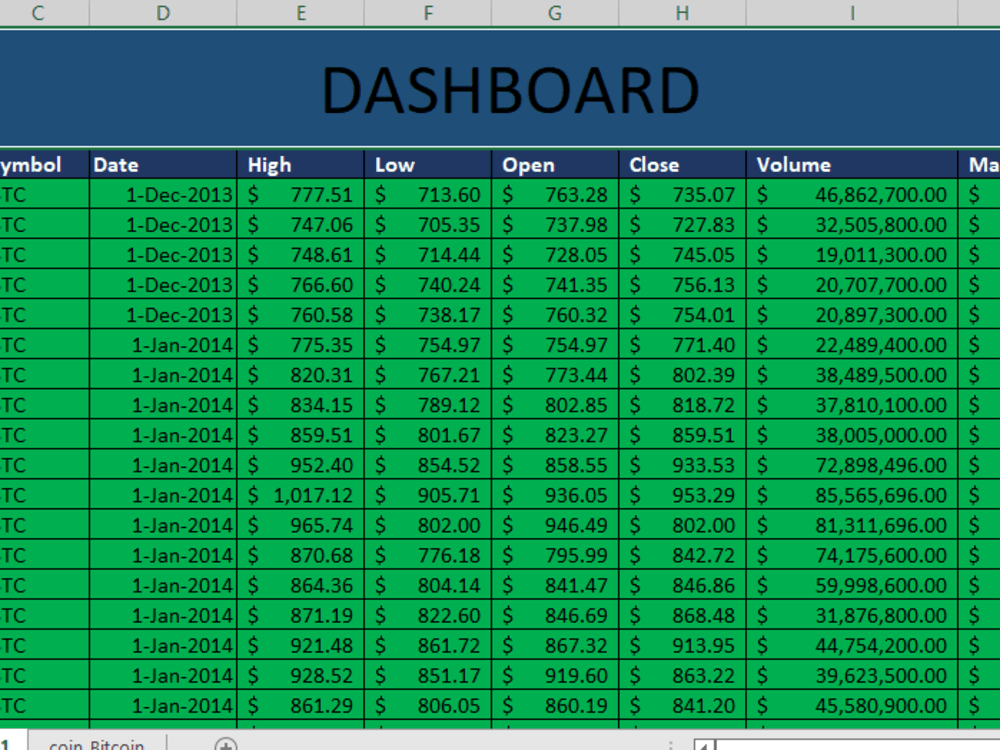1000x750 pixels.
Task: Select the Date cell beside High 777.51
Action: click(163, 195)
